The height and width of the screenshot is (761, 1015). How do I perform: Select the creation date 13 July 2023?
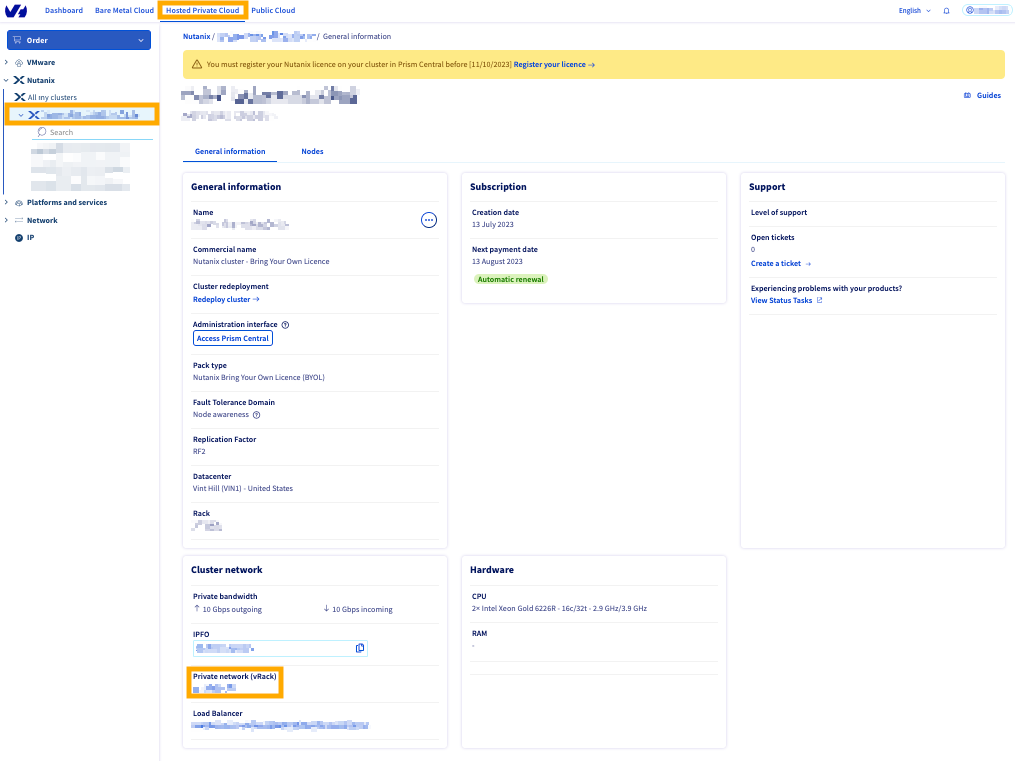(493, 225)
